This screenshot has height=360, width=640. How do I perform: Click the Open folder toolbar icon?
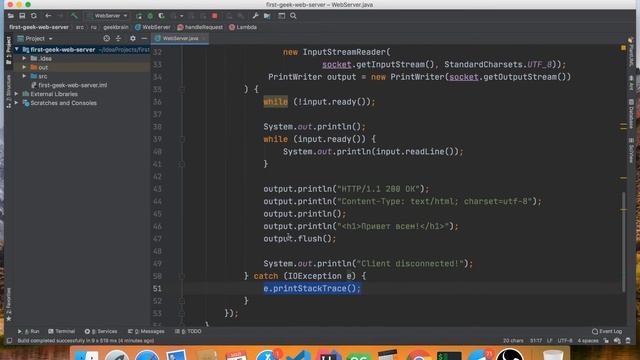11,16
